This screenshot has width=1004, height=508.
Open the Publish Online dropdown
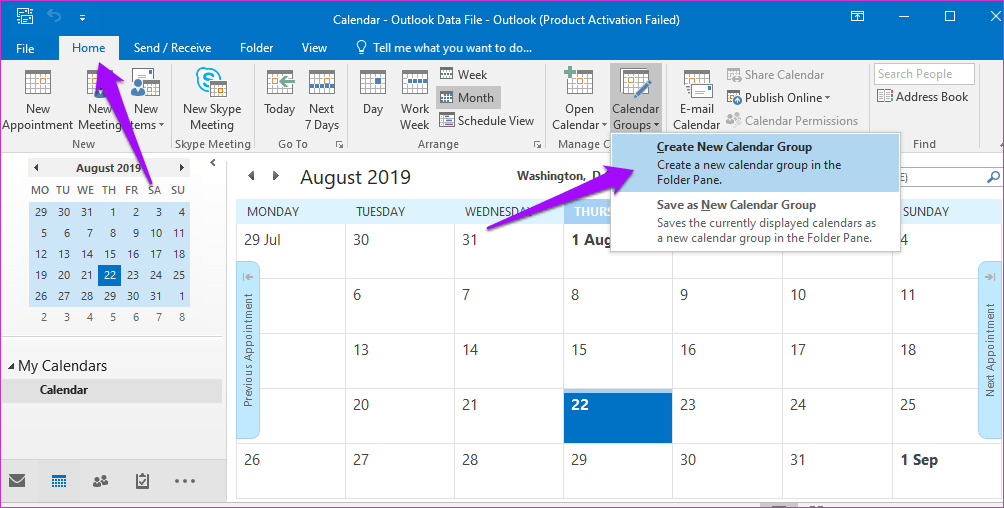pyautogui.click(x=779, y=97)
